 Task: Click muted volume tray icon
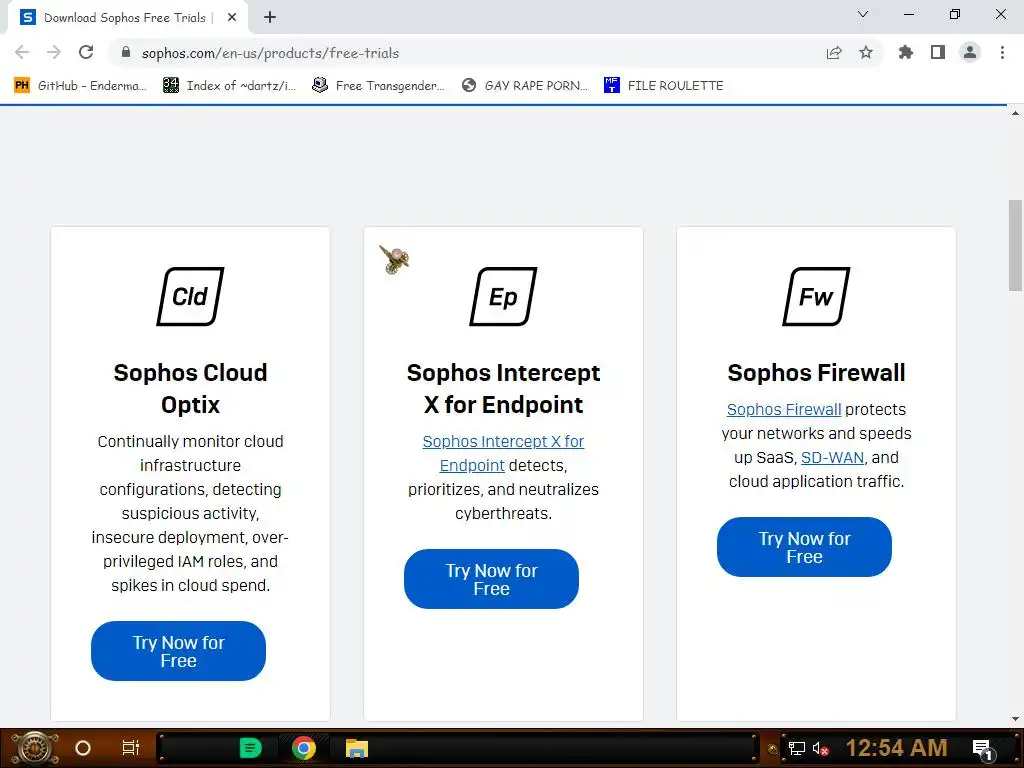click(821, 749)
